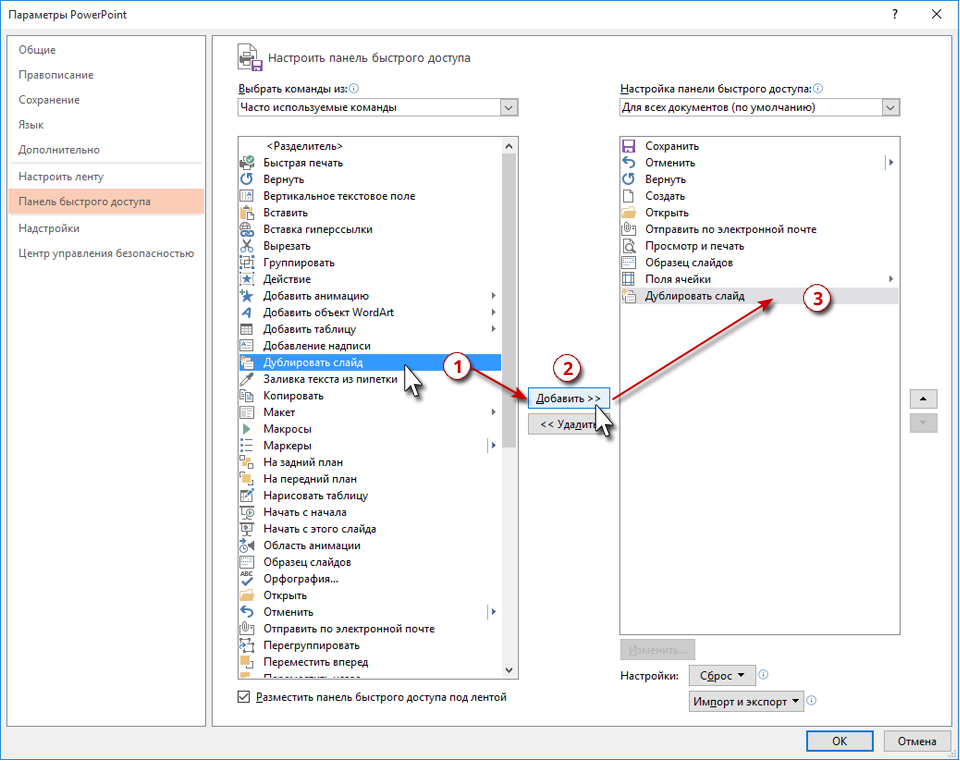Select 'Дублировать слайд' in the right list

(x=759, y=296)
